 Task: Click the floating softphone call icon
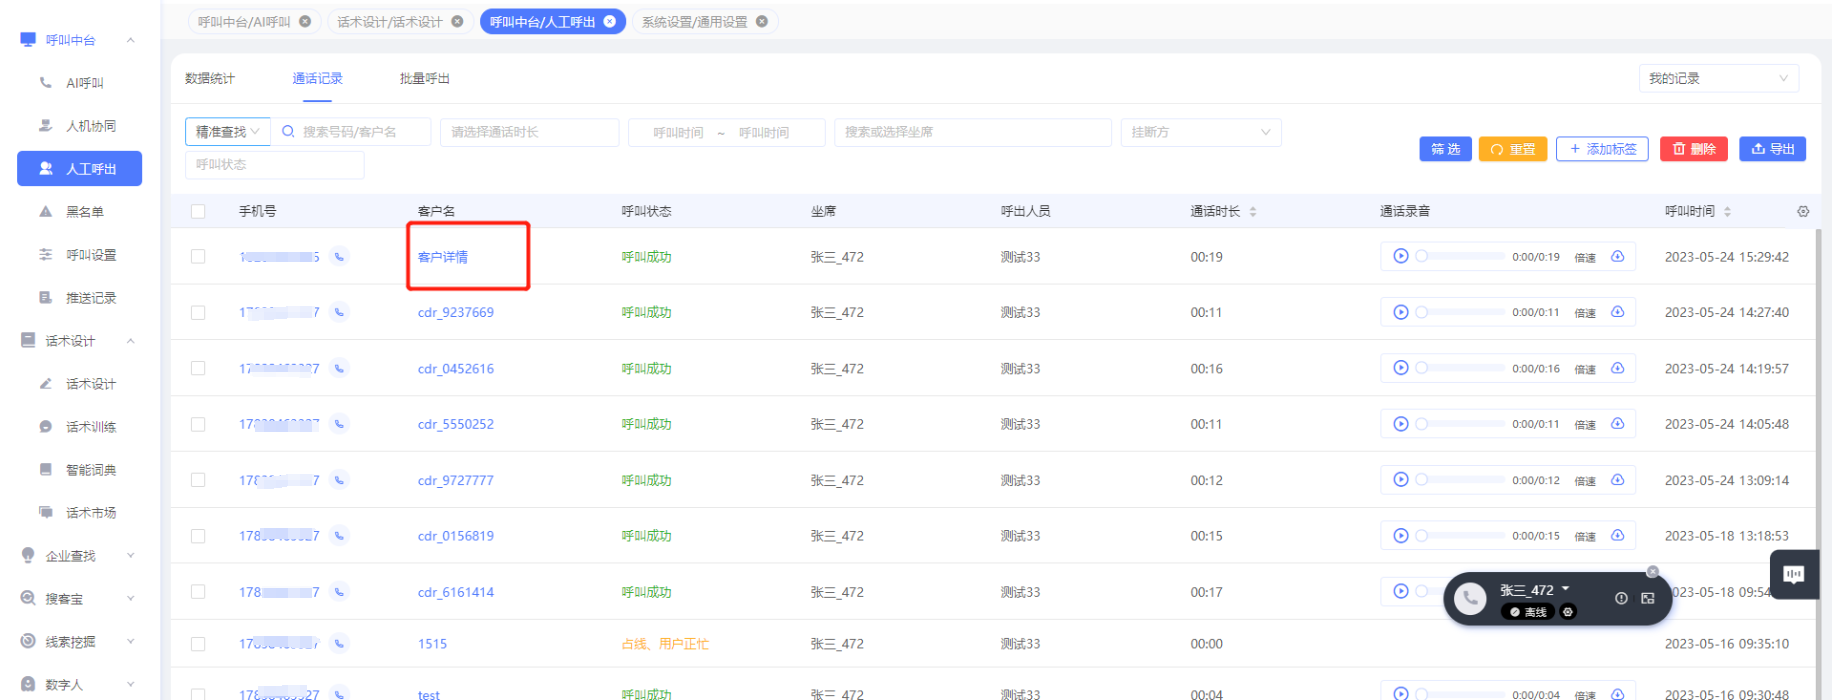(1469, 598)
